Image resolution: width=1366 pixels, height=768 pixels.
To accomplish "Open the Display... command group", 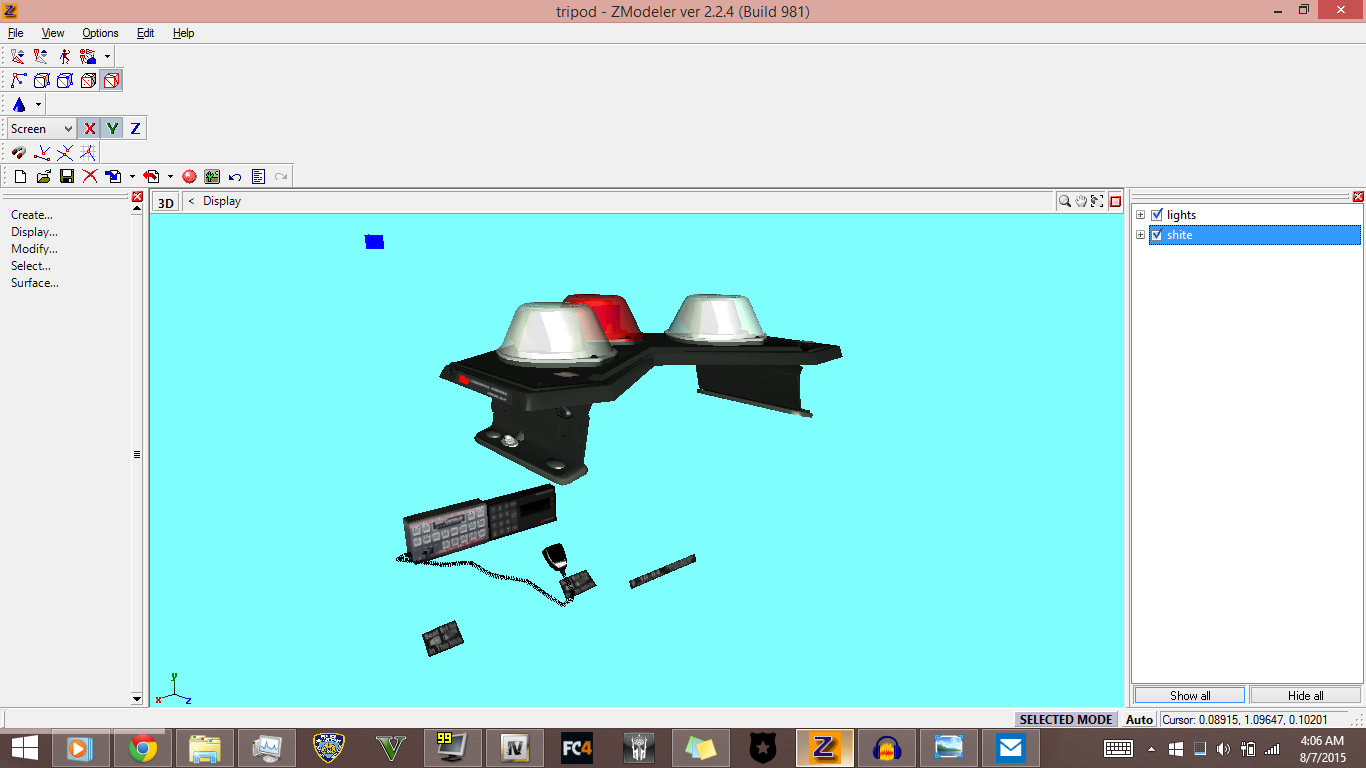I will click(34, 232).
